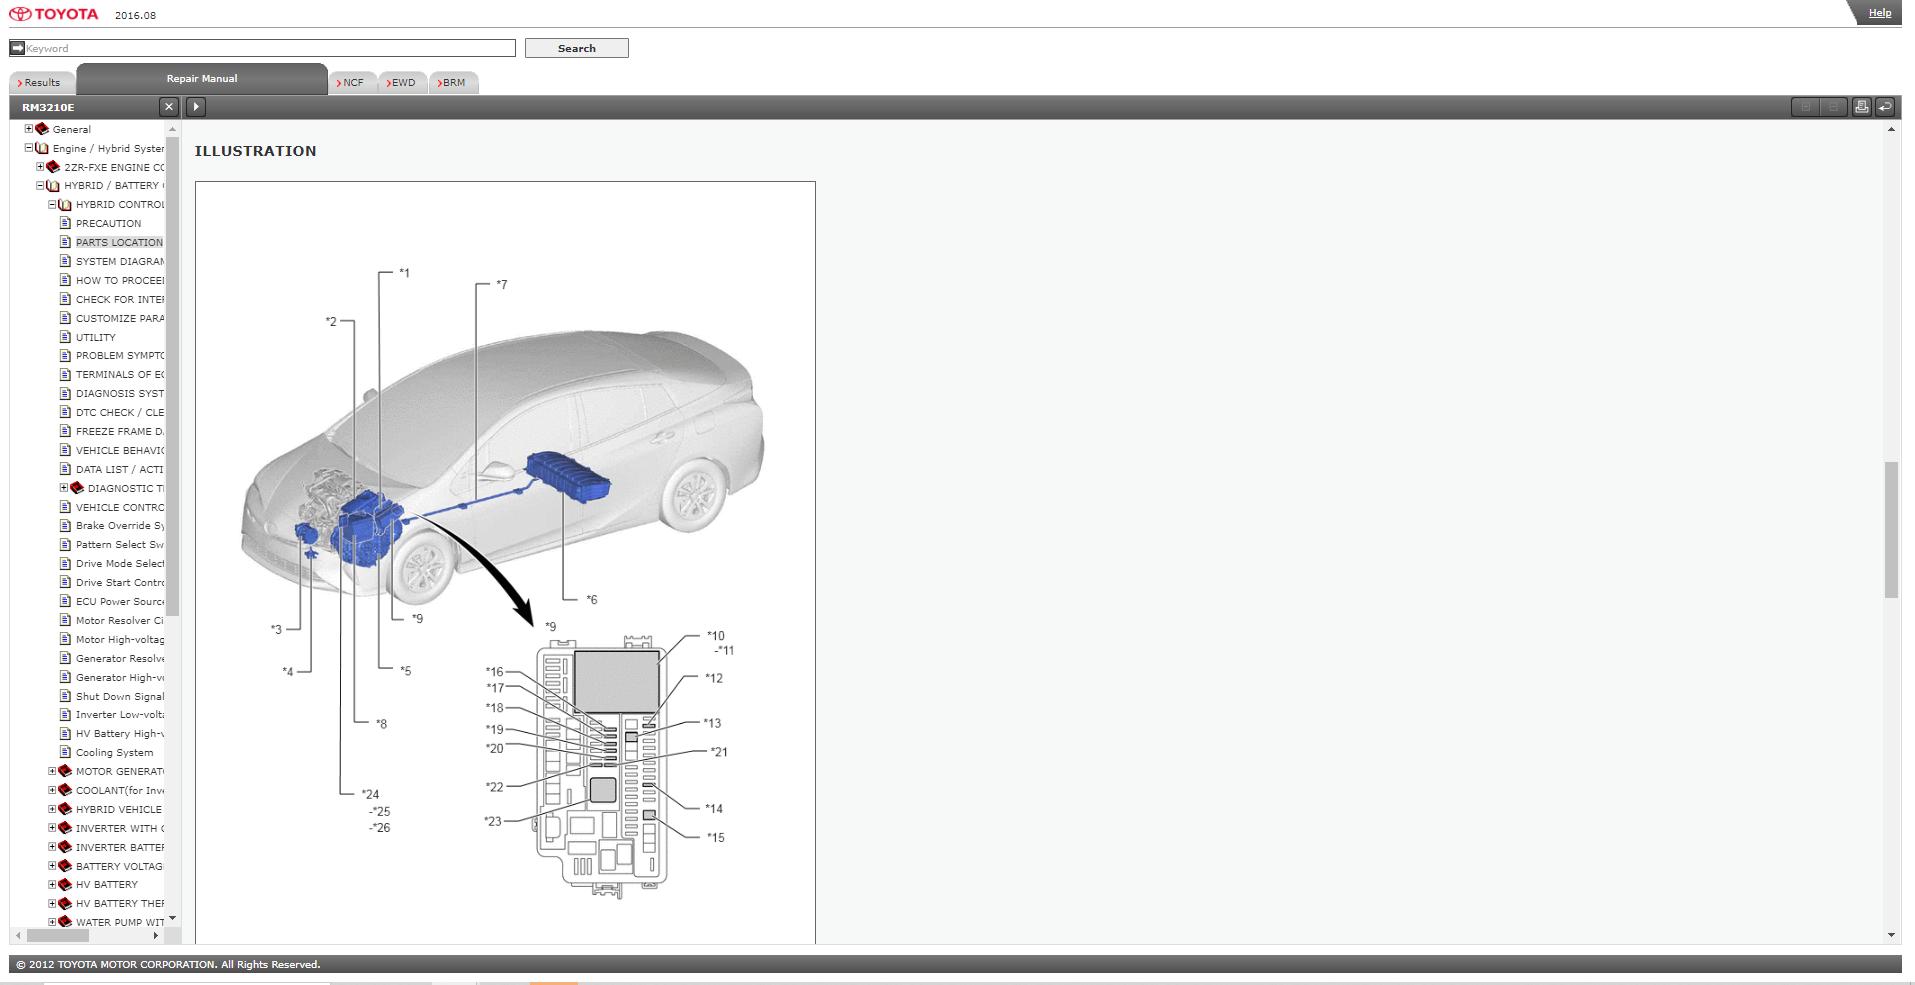
Task: Click the first greyed-out layout icon in the toolbar
Action: [x=1806, y=107]
